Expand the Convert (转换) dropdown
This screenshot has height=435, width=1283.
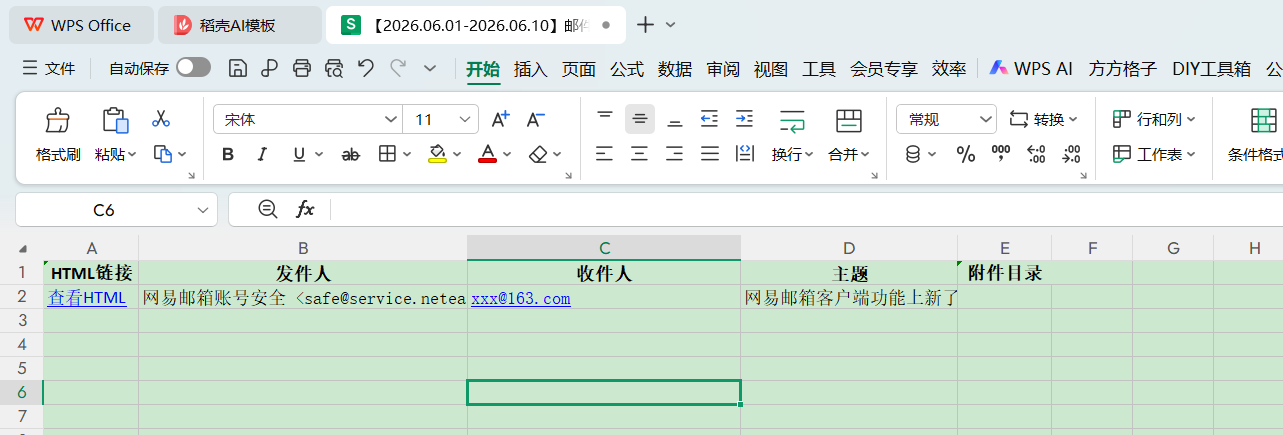pyautogui.click(x=1073, y=120)
